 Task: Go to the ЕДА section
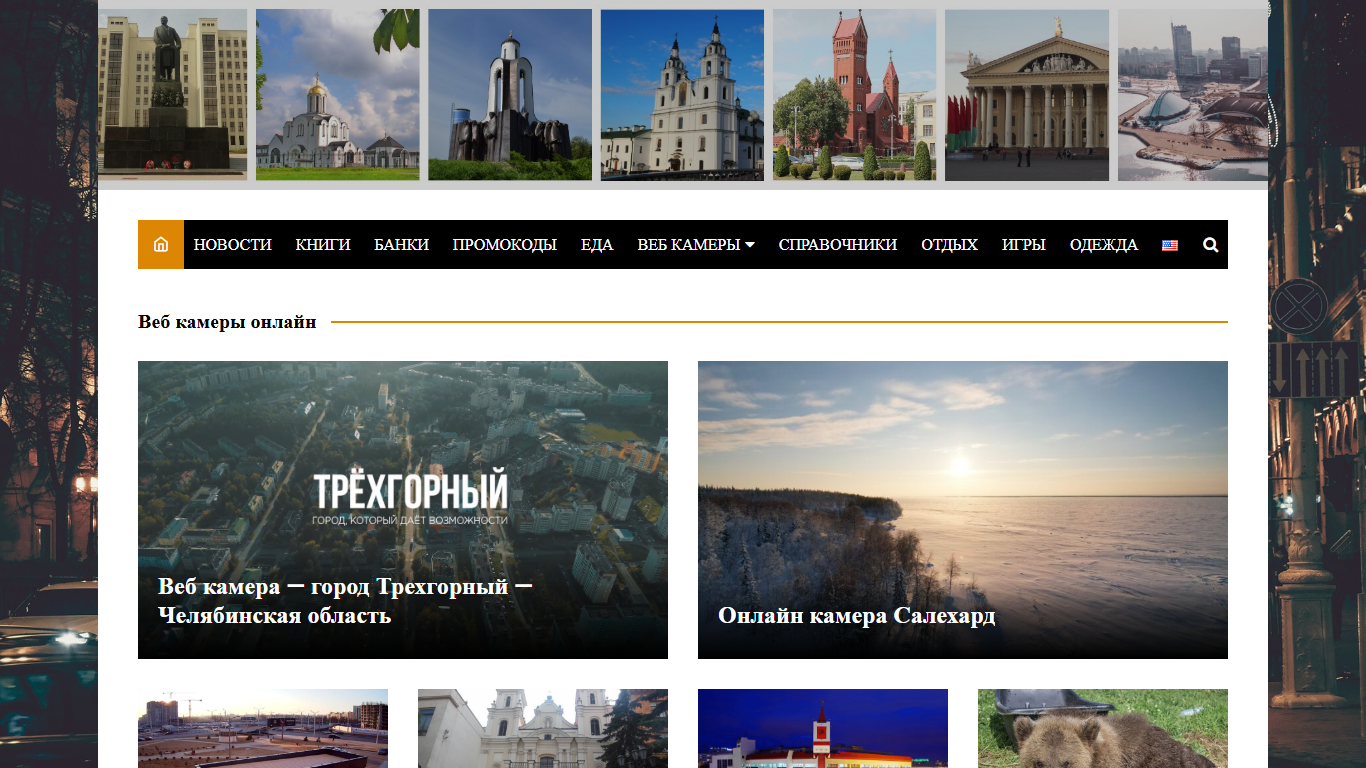(597, 245)
